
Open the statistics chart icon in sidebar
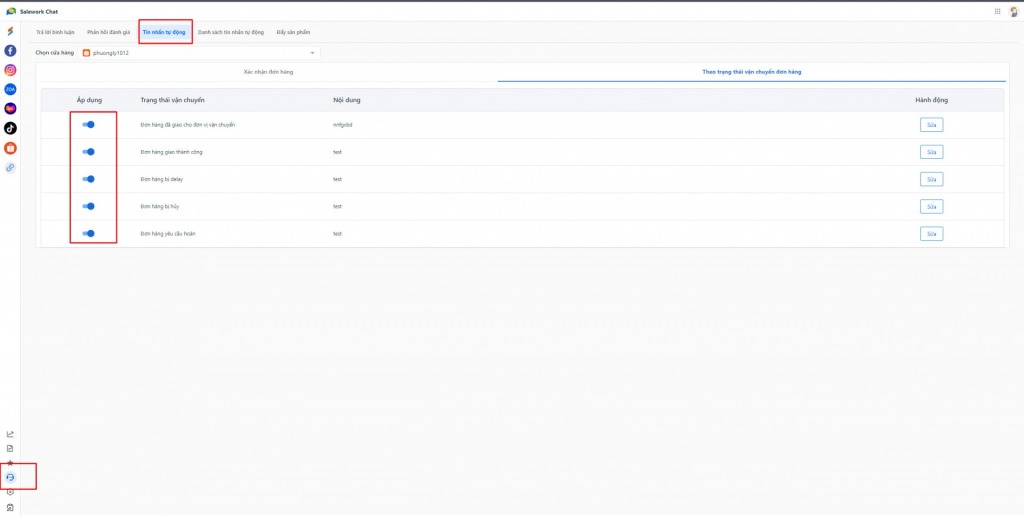coord(10,434)
